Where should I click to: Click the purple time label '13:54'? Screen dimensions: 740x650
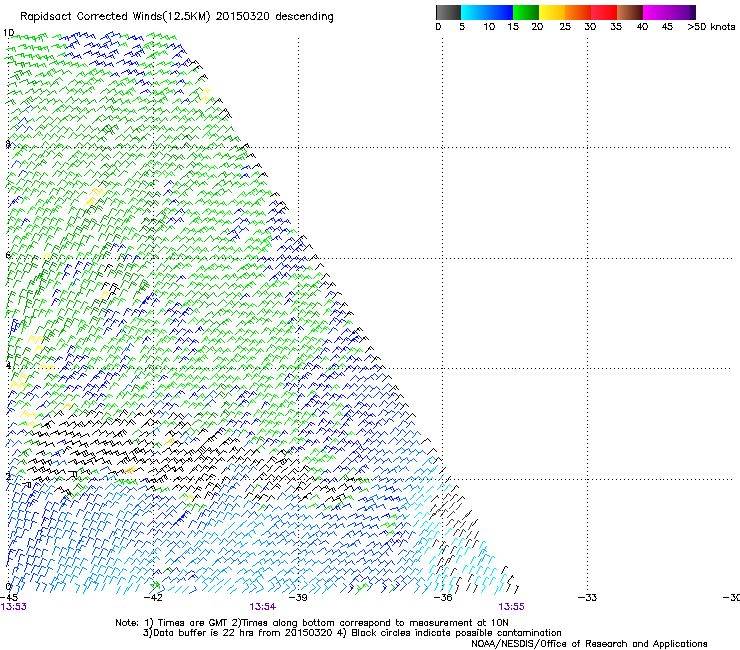[x=262, y=607]
